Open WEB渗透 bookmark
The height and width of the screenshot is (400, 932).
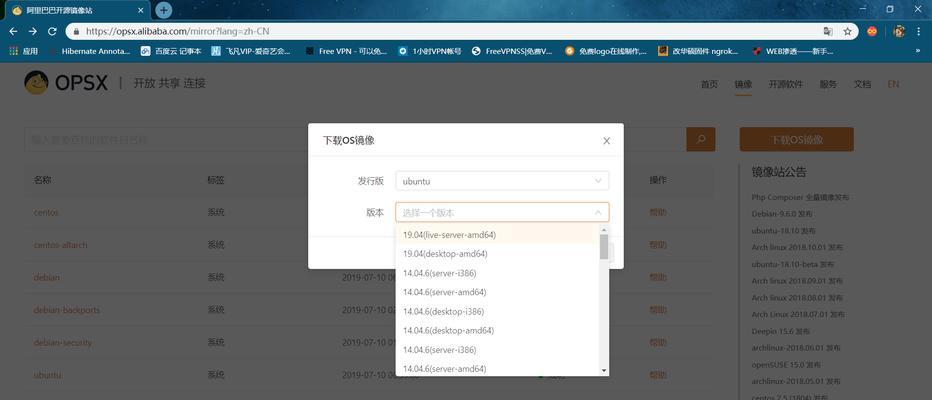click(793, 51)
